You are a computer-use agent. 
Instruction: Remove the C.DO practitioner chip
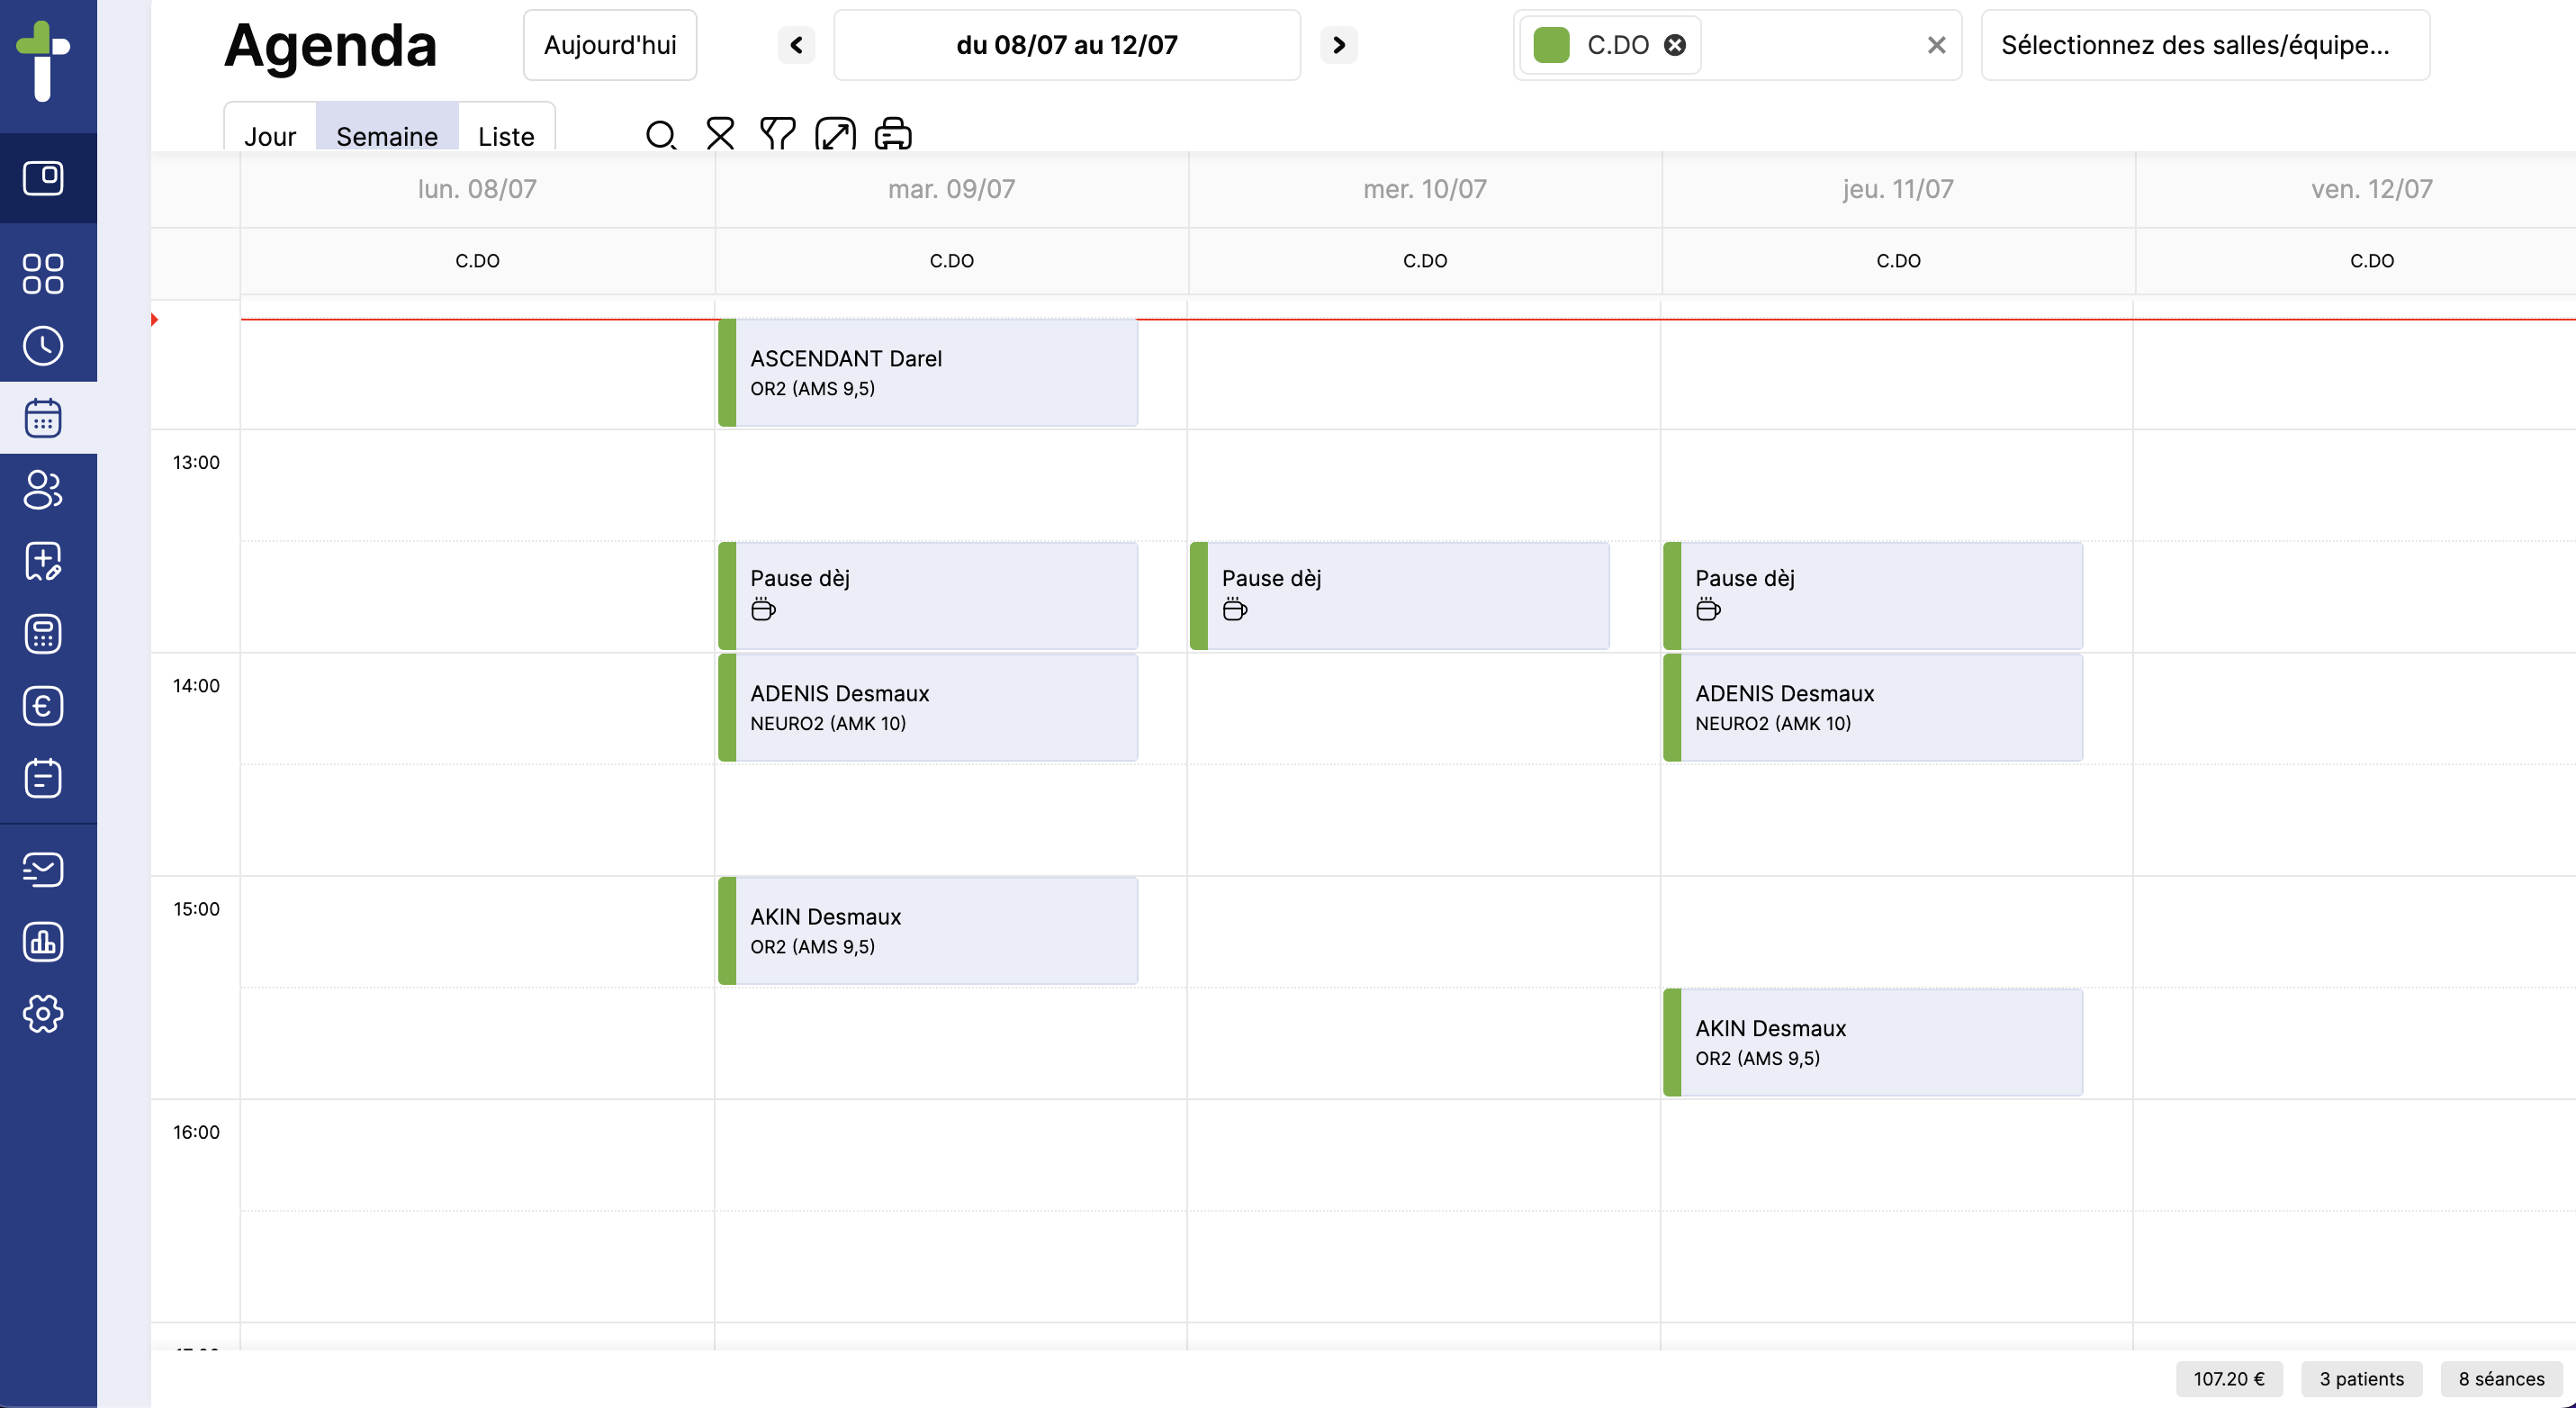1675,45
